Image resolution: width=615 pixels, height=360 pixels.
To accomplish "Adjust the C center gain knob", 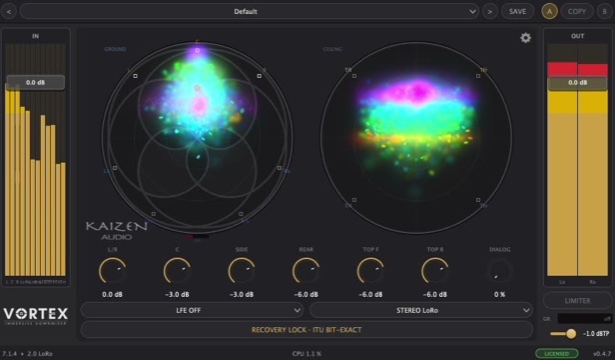I will [x=177, y=271].
